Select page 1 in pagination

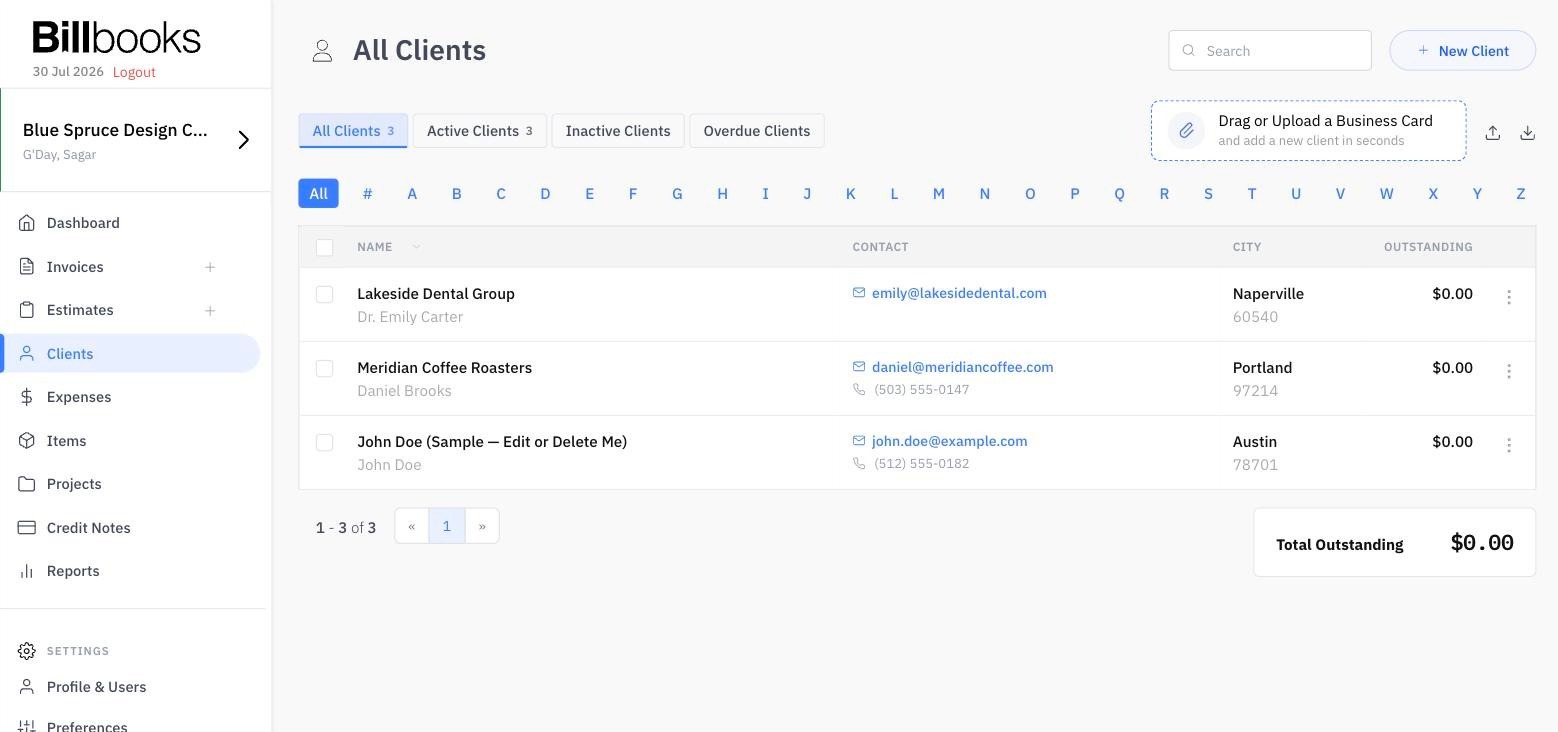coord(447,526)
